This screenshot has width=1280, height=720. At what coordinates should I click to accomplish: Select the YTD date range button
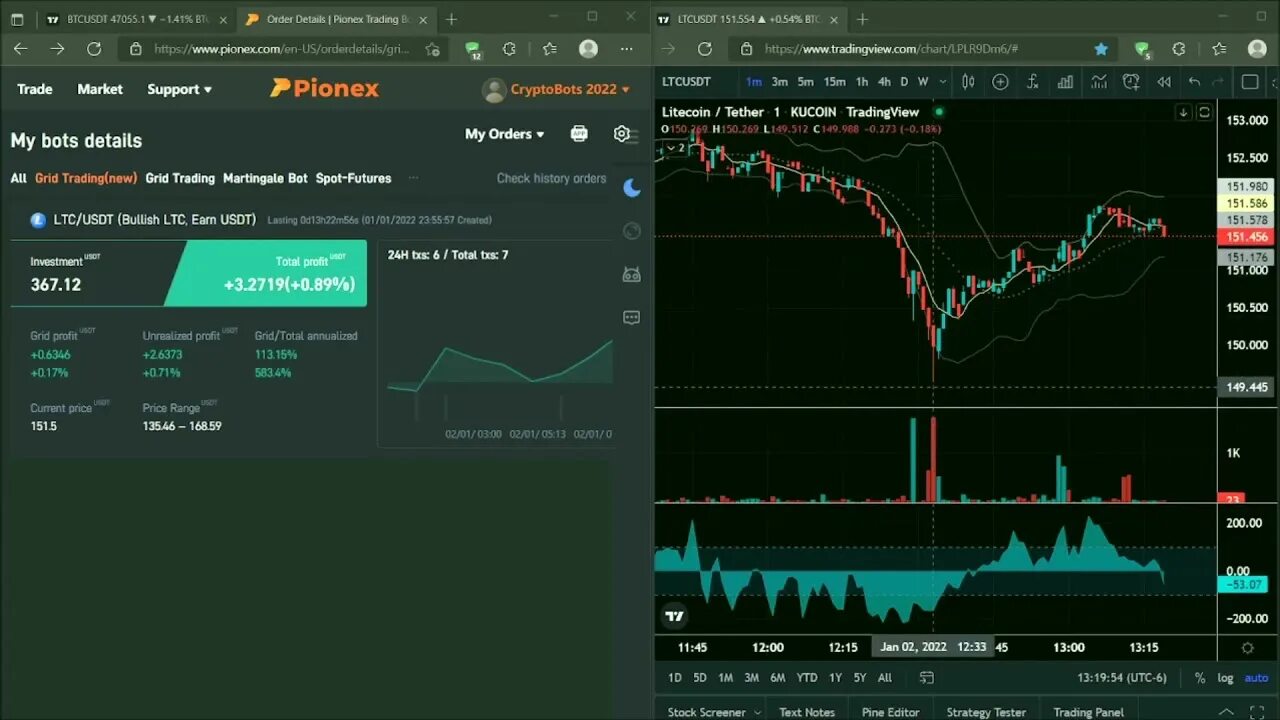point(806,678)
